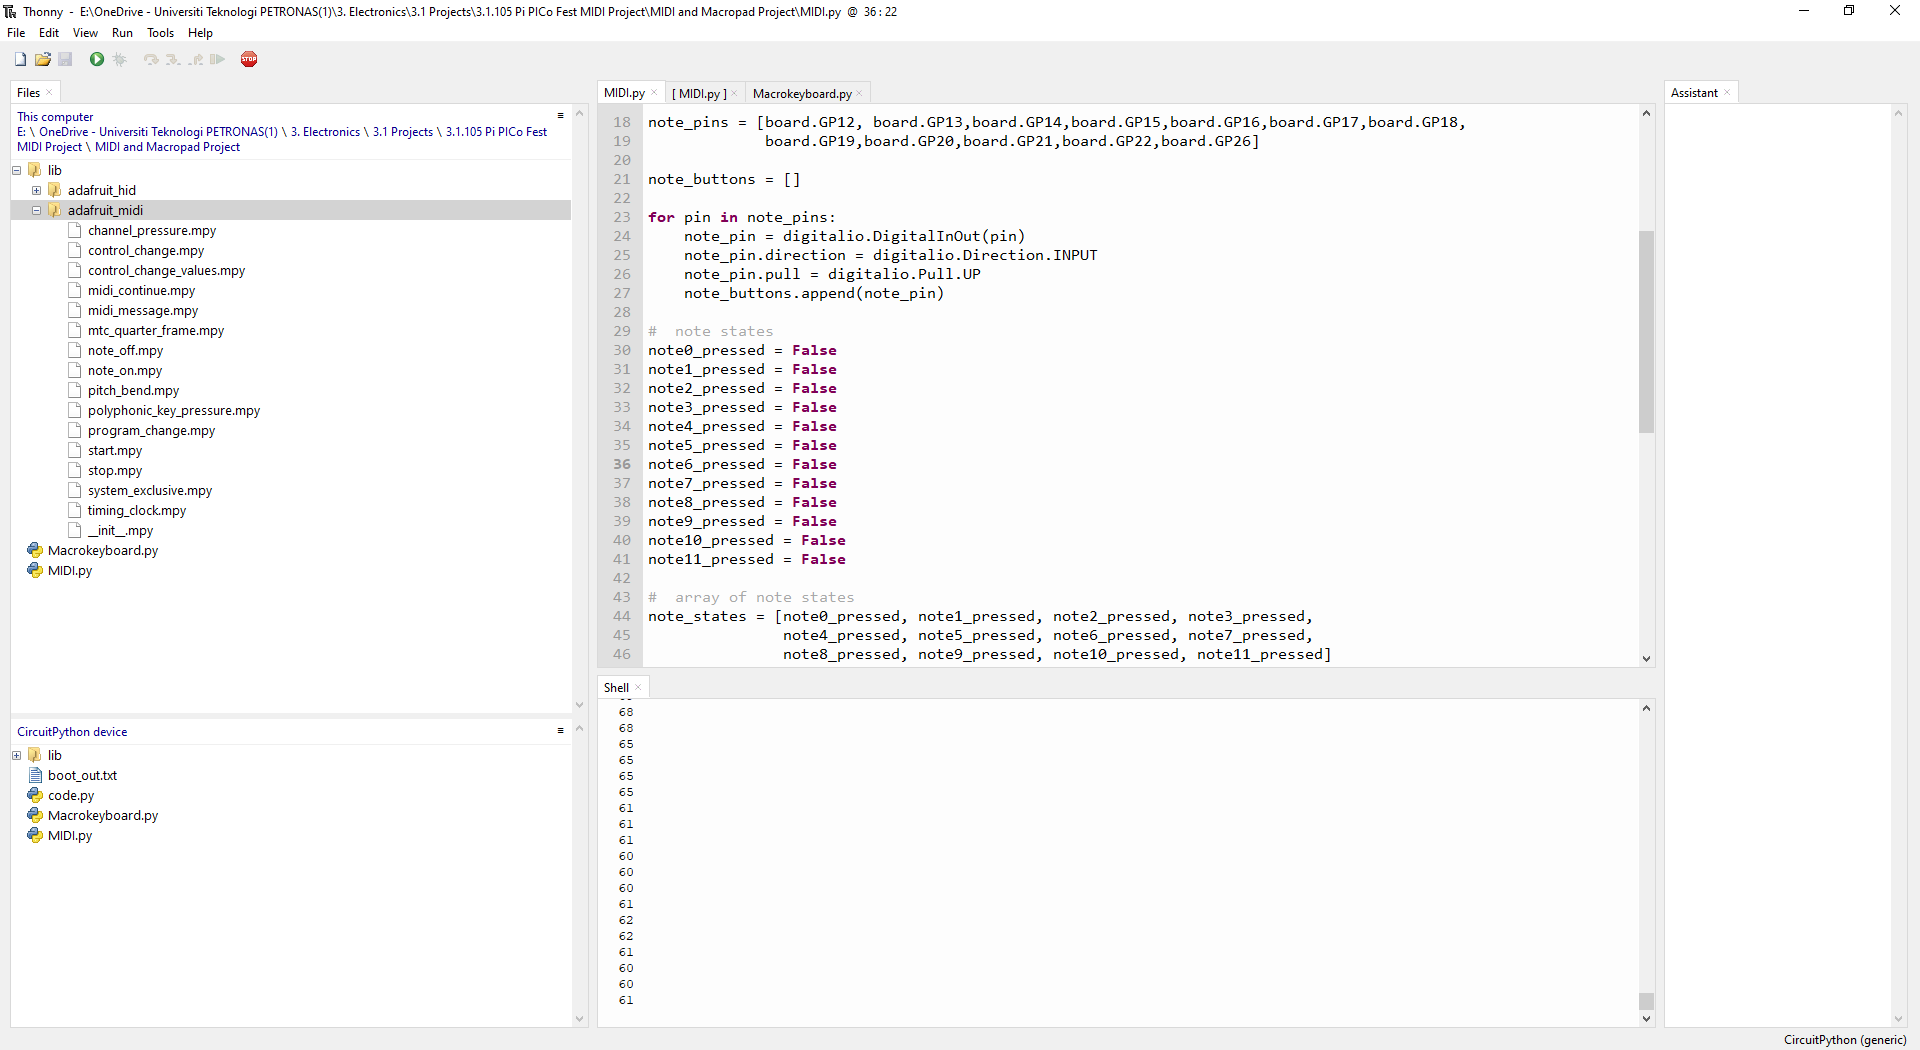The width and height of the screenshot is (1920, 1050).
Task: Close the Assistant panel tab
Action: [x=1727, y=93]
